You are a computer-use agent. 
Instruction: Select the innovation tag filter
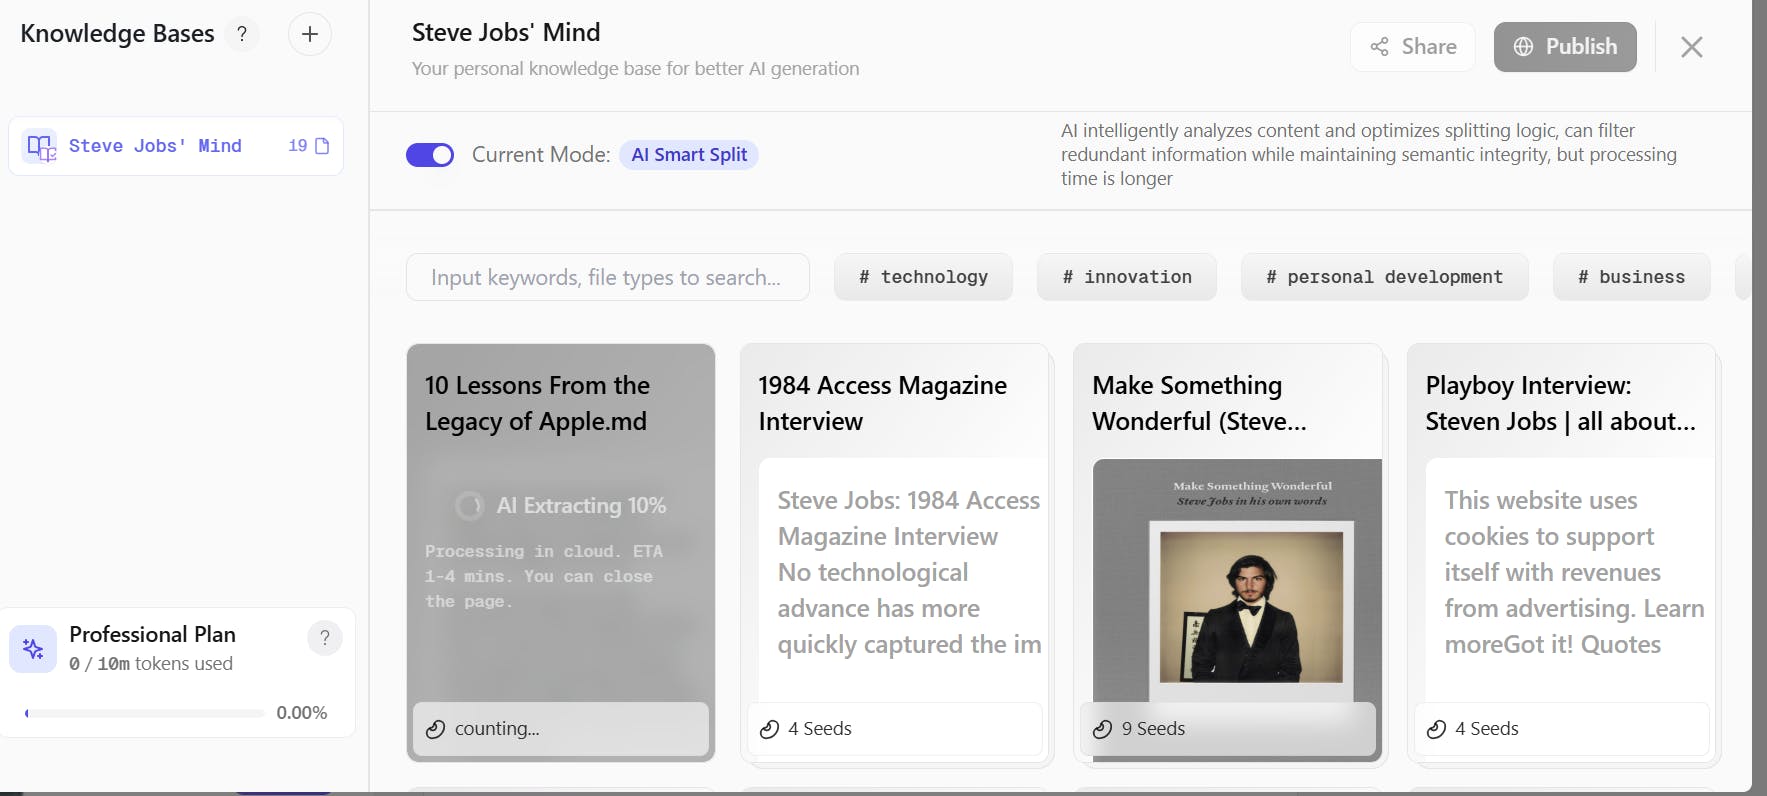(x=1126, y=277)
